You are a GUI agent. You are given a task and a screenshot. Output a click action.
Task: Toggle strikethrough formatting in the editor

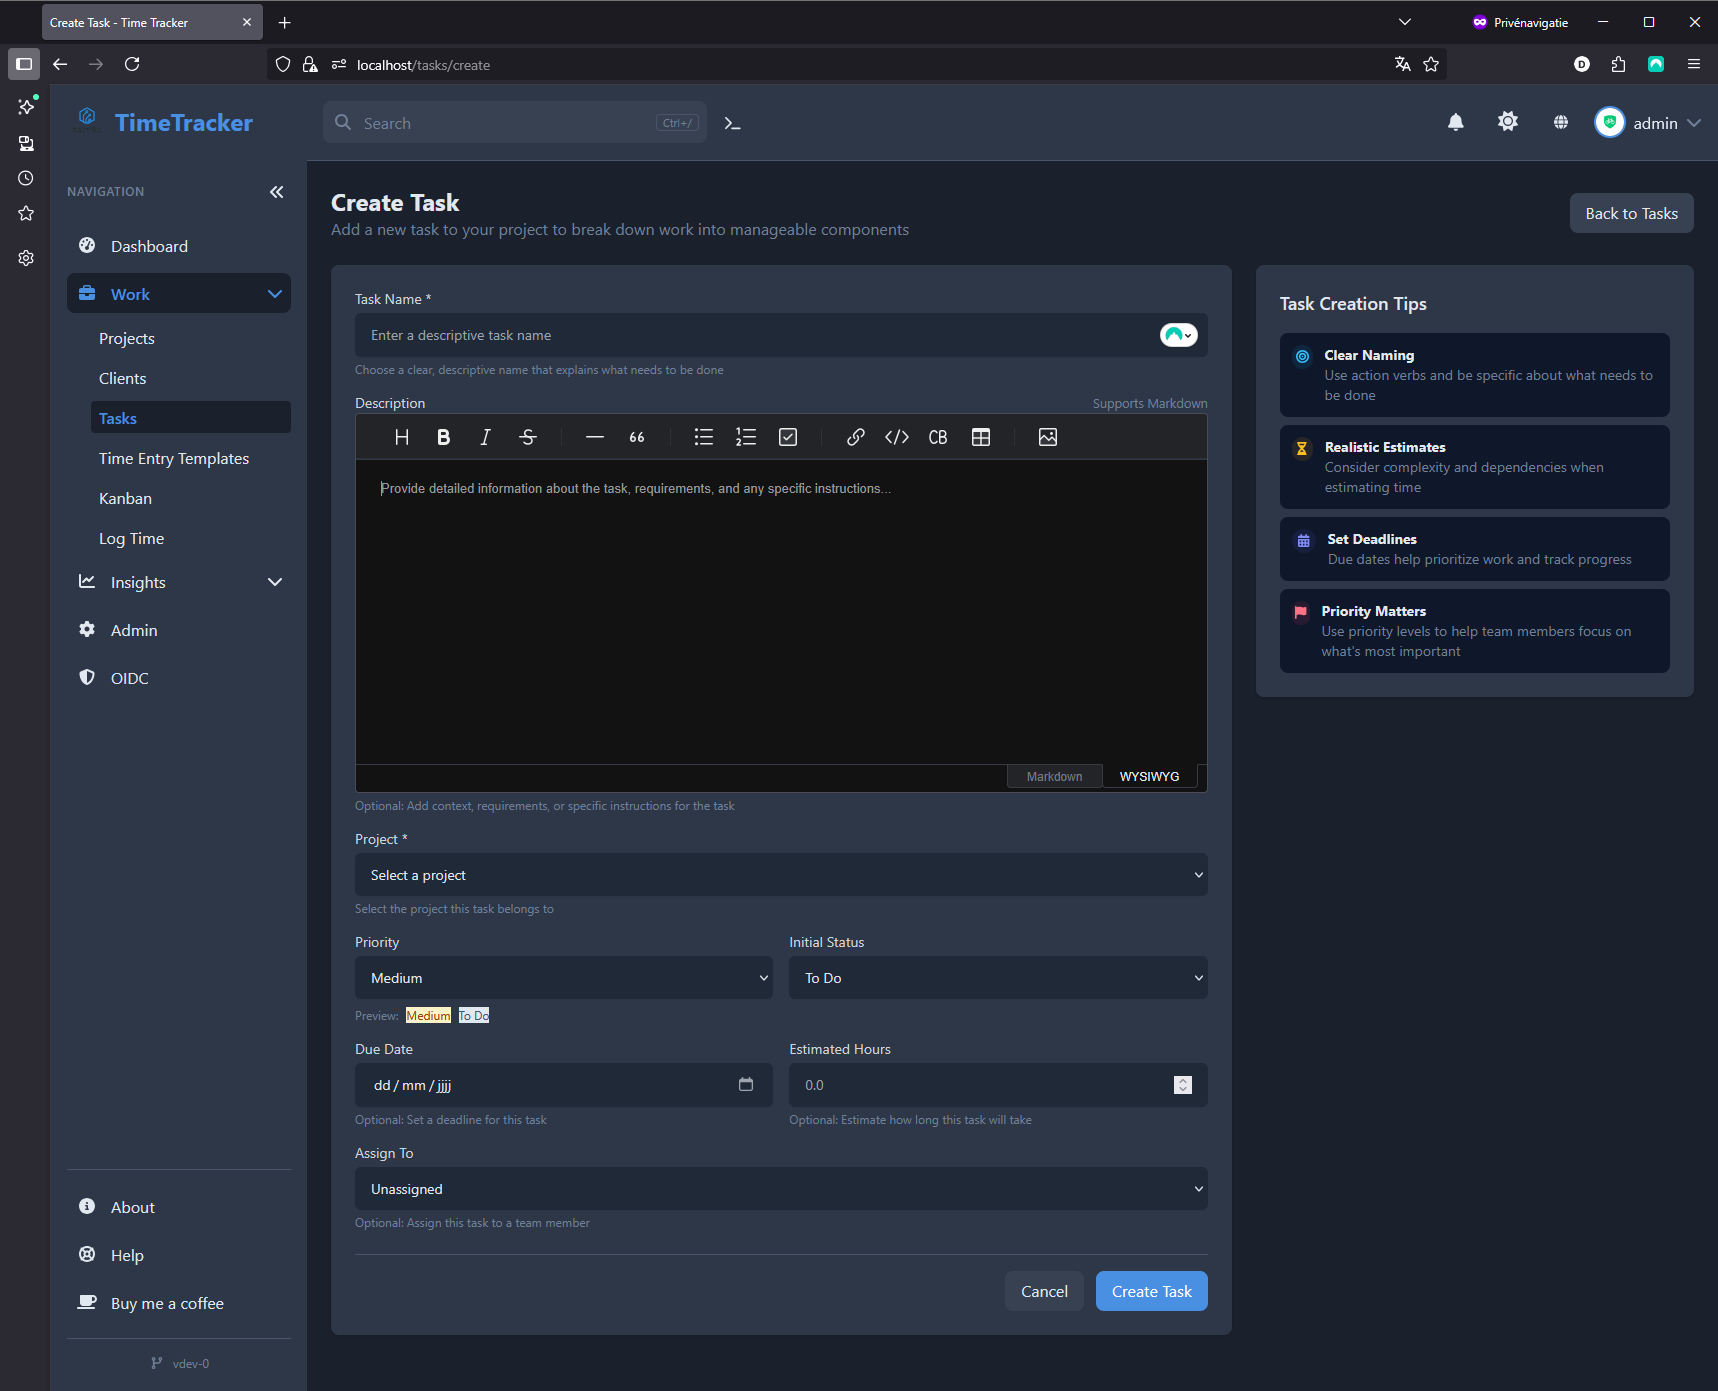[527, 437]
